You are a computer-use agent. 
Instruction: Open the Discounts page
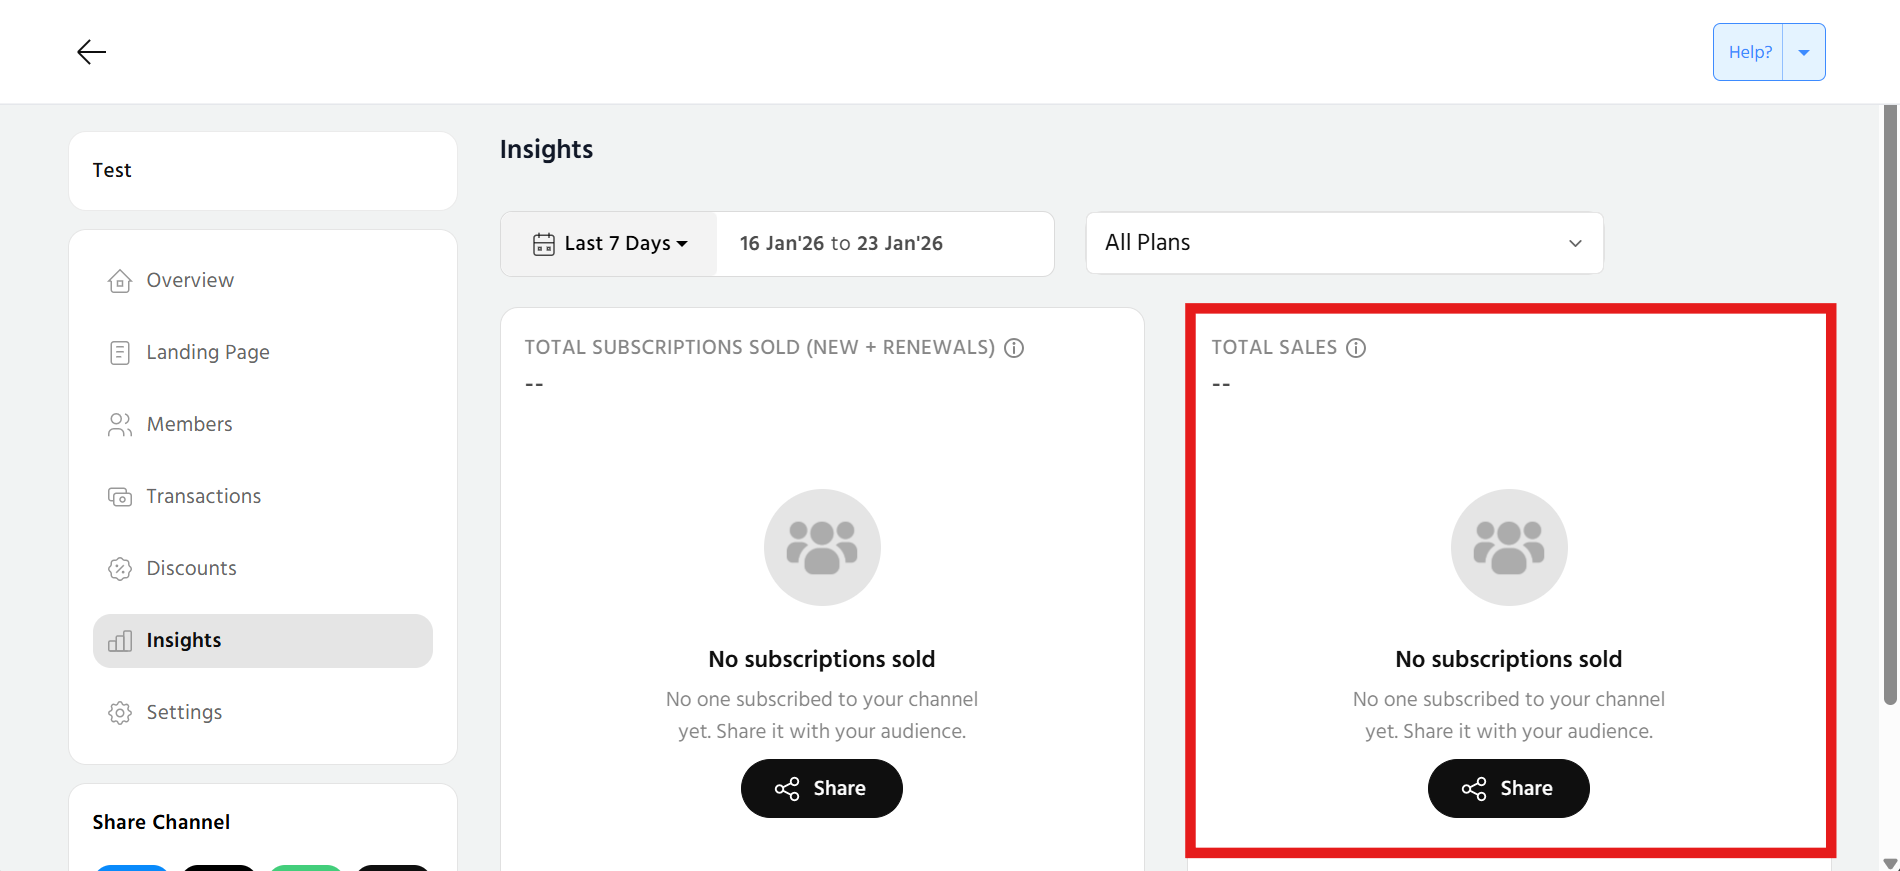coord(191,569)
